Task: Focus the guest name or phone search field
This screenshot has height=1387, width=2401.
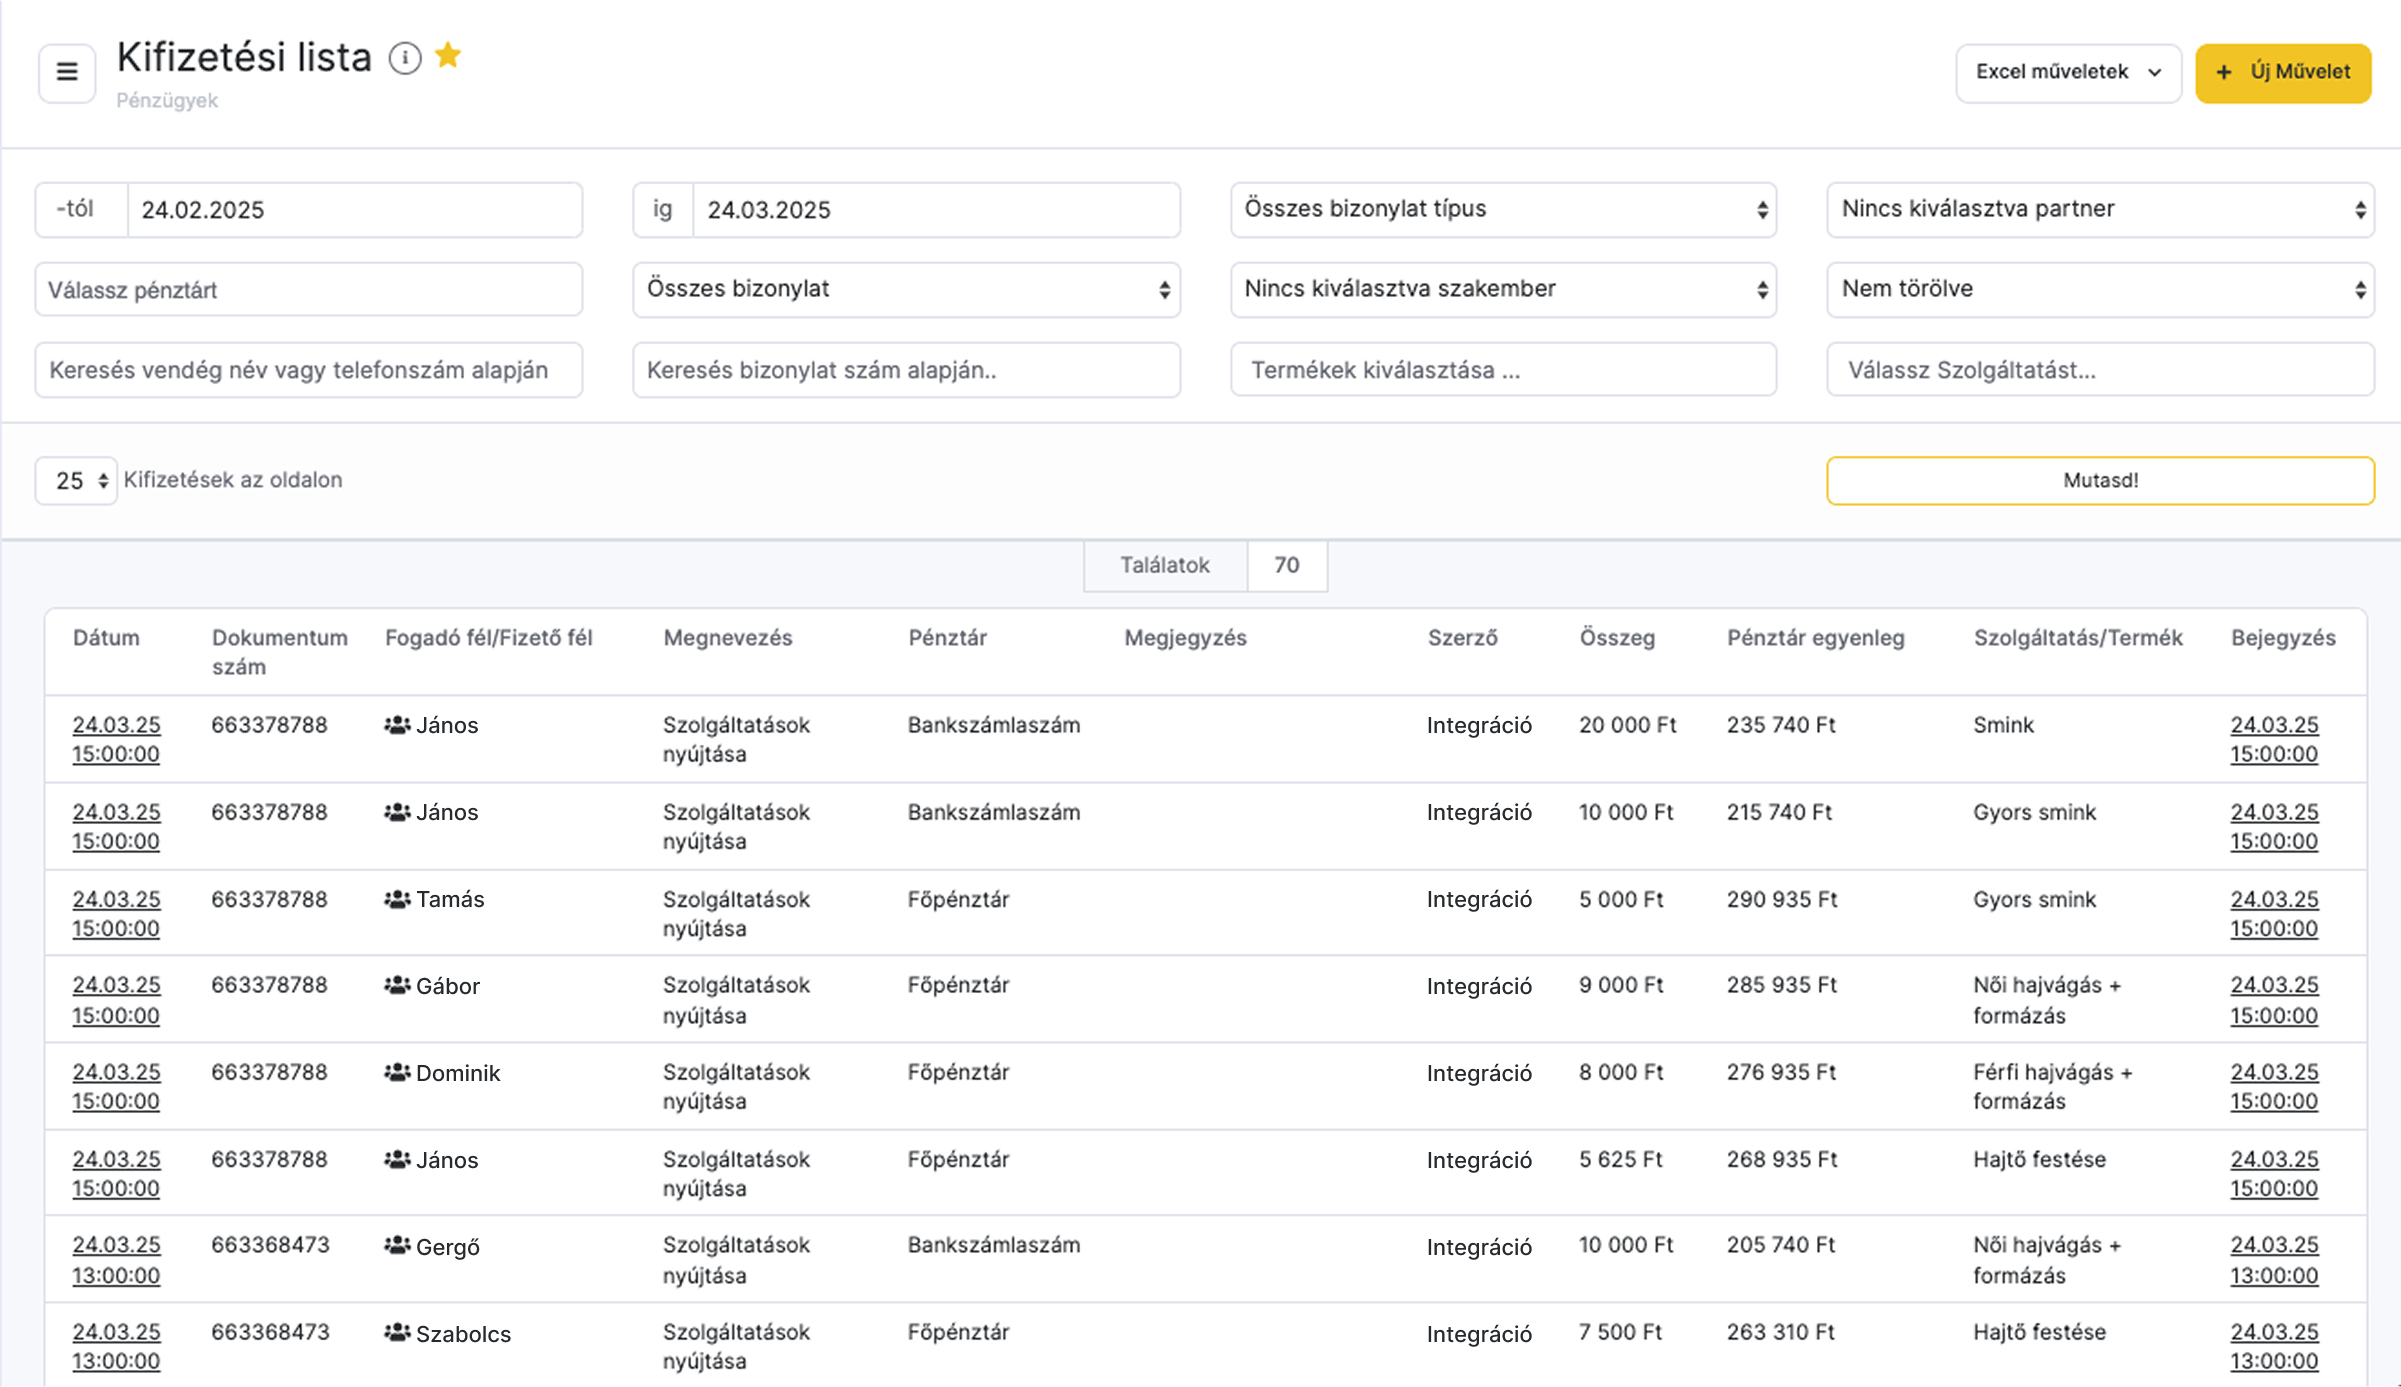Action: point(308,370)
